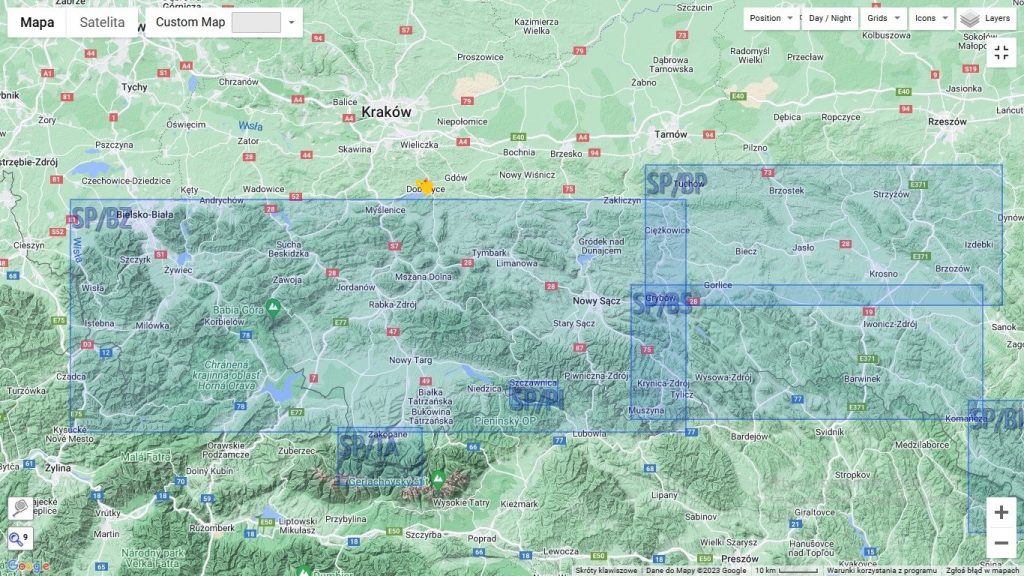Screen dimensions: 1024x576
Task: Click the measuring tape distance tool
Action: (x=19, y=509)
